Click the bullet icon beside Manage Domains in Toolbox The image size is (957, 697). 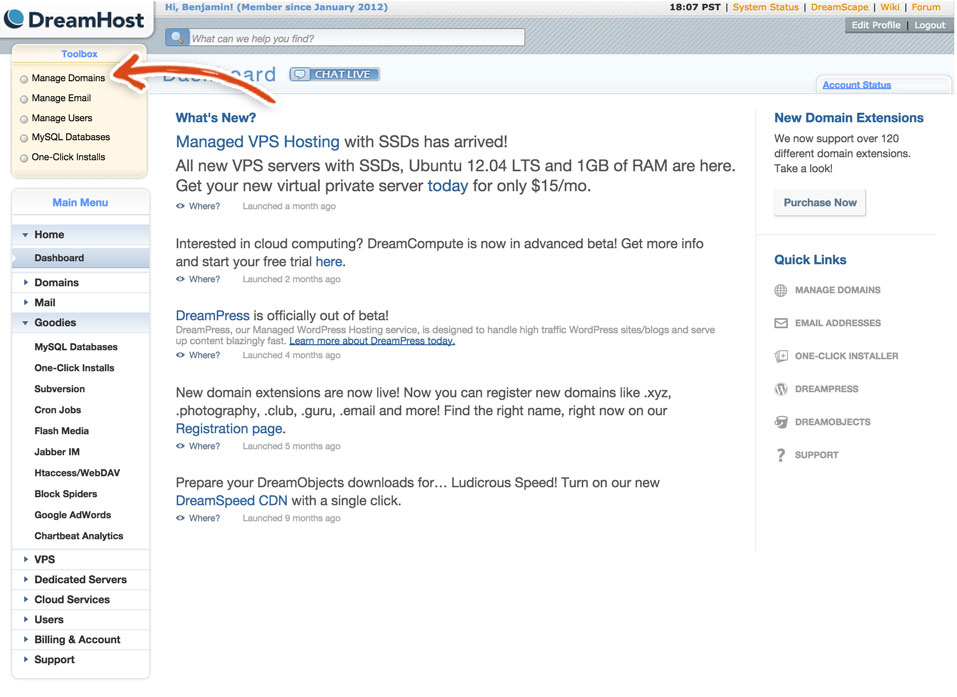pyautogui.click(x=24, y=79)
